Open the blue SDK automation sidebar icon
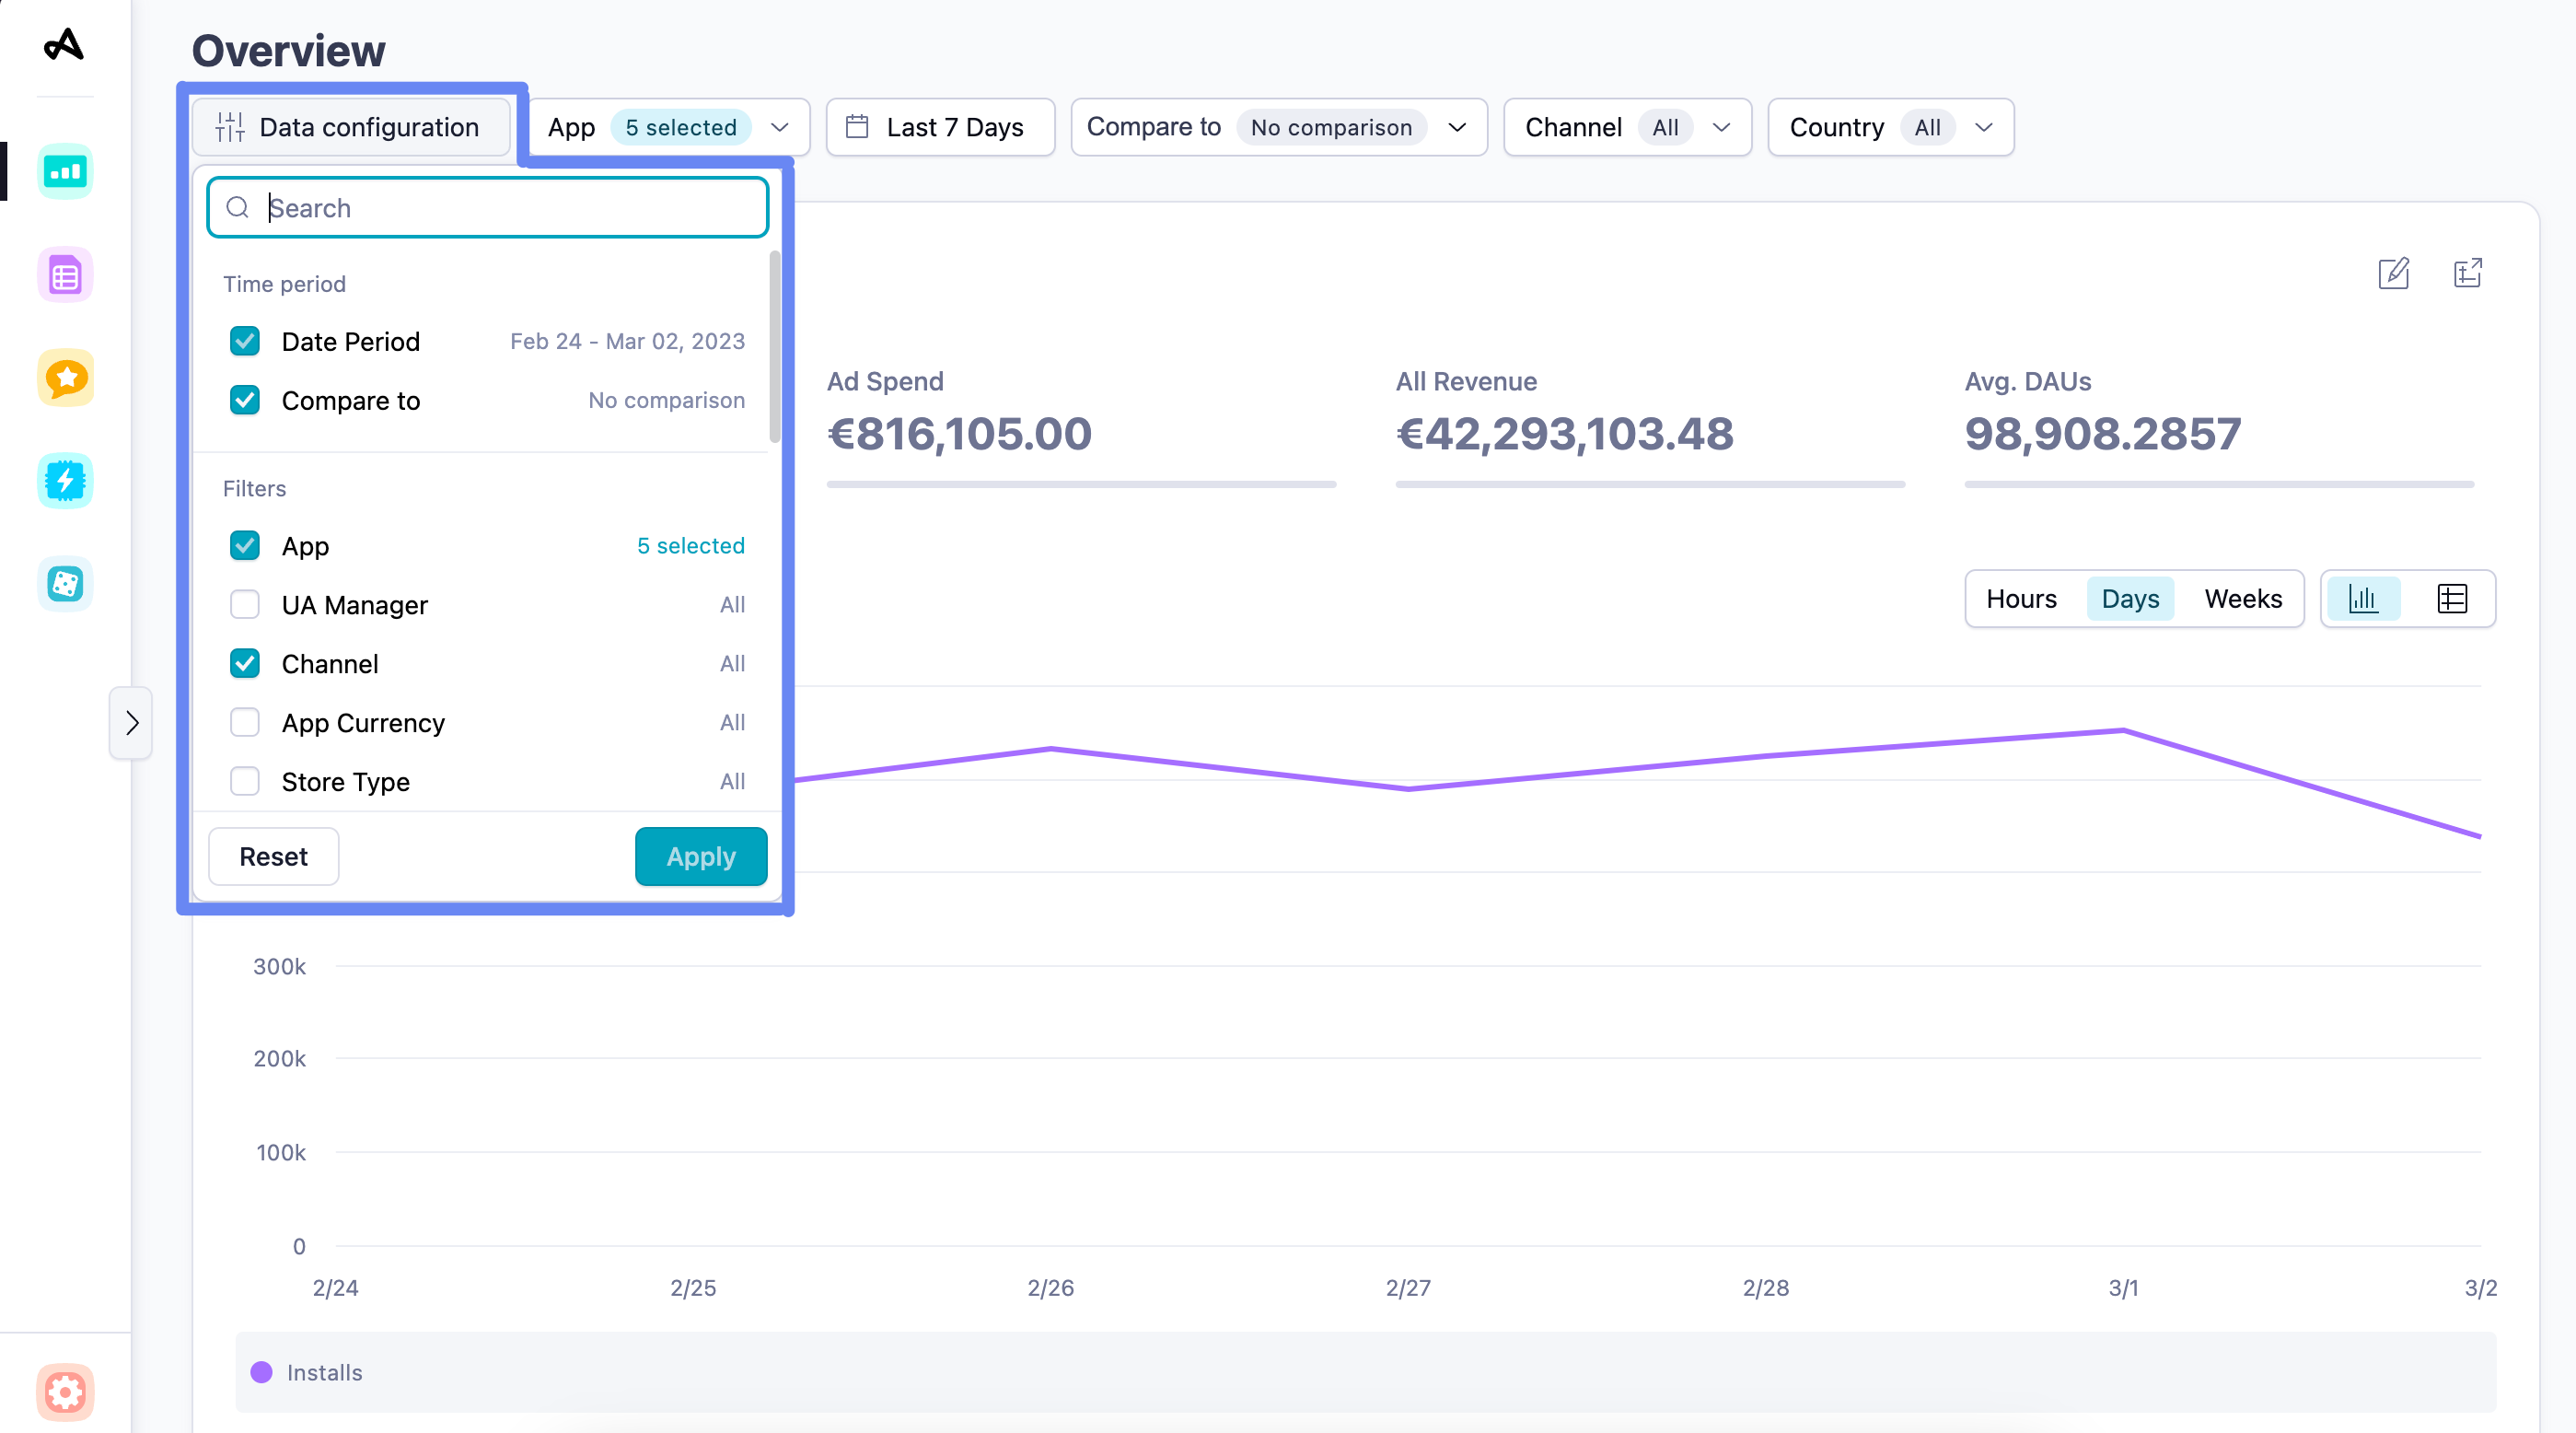The width and height of the screenshot is (2576, 1433). tap(64, 480)
